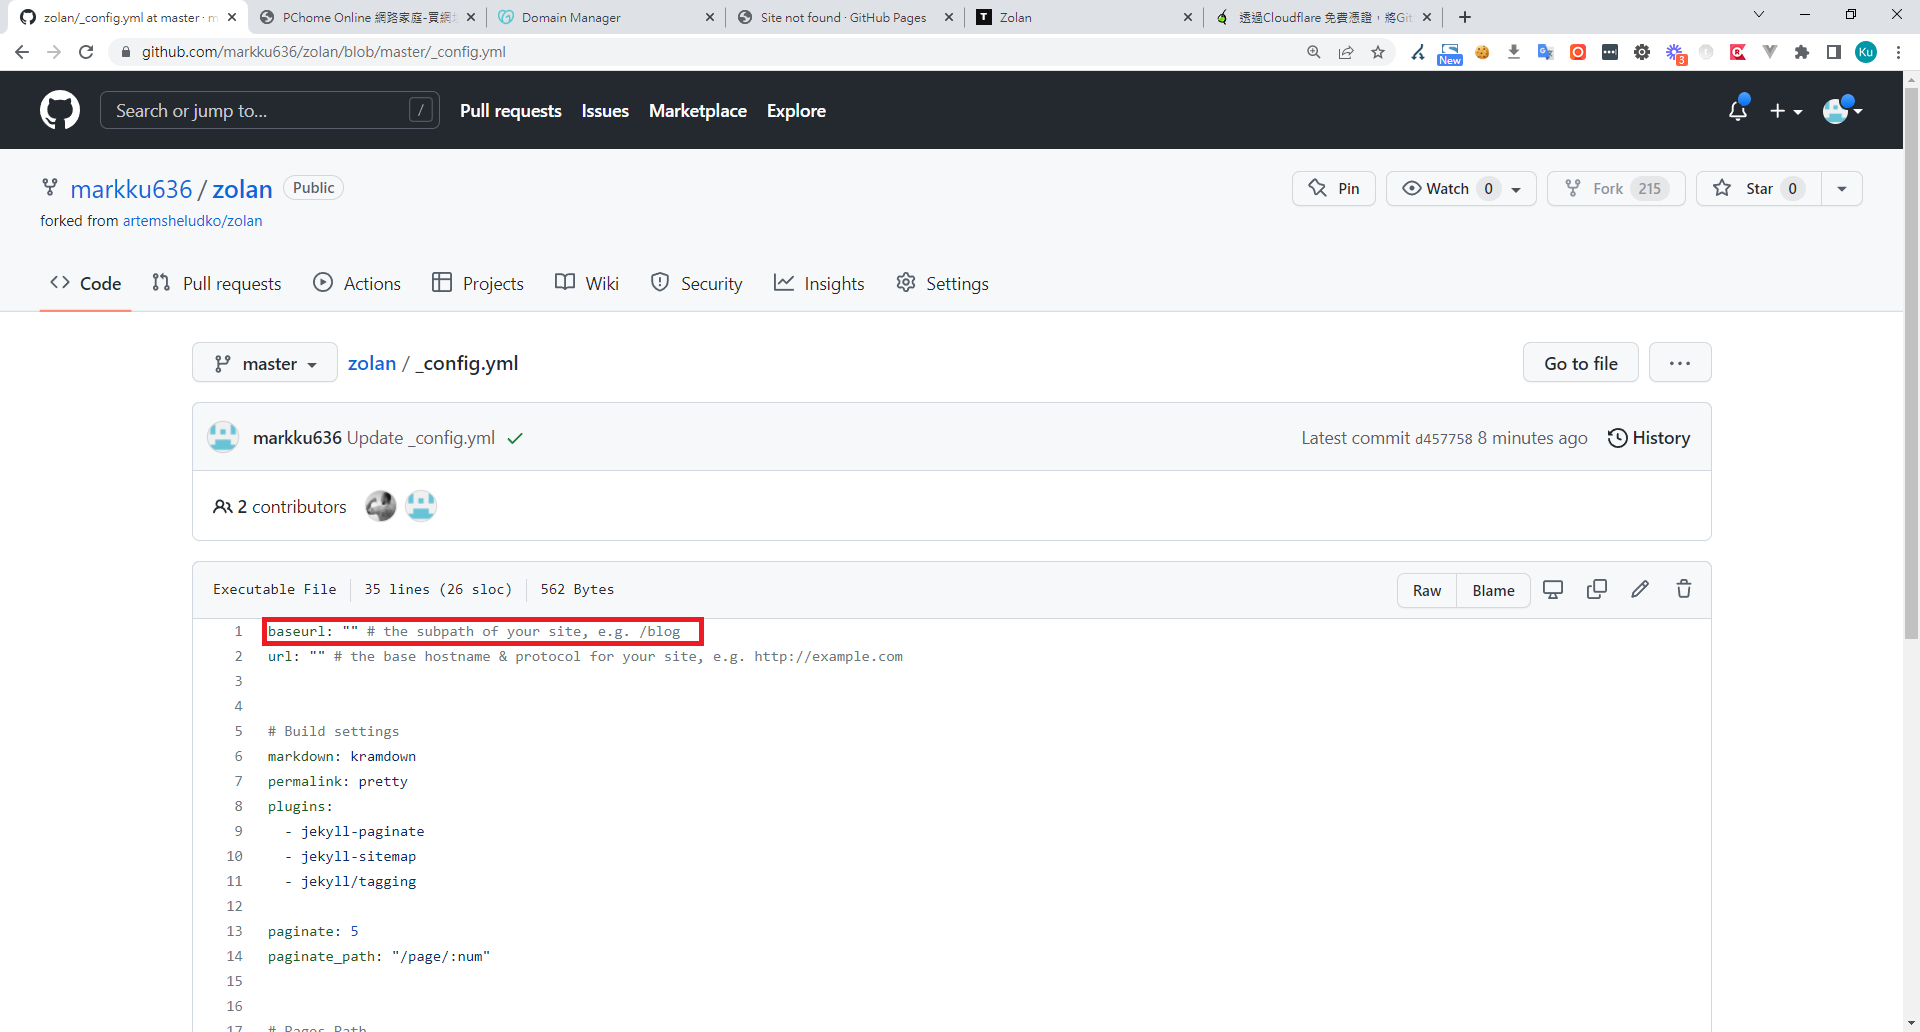Open the master branch selector

point(265,364)
